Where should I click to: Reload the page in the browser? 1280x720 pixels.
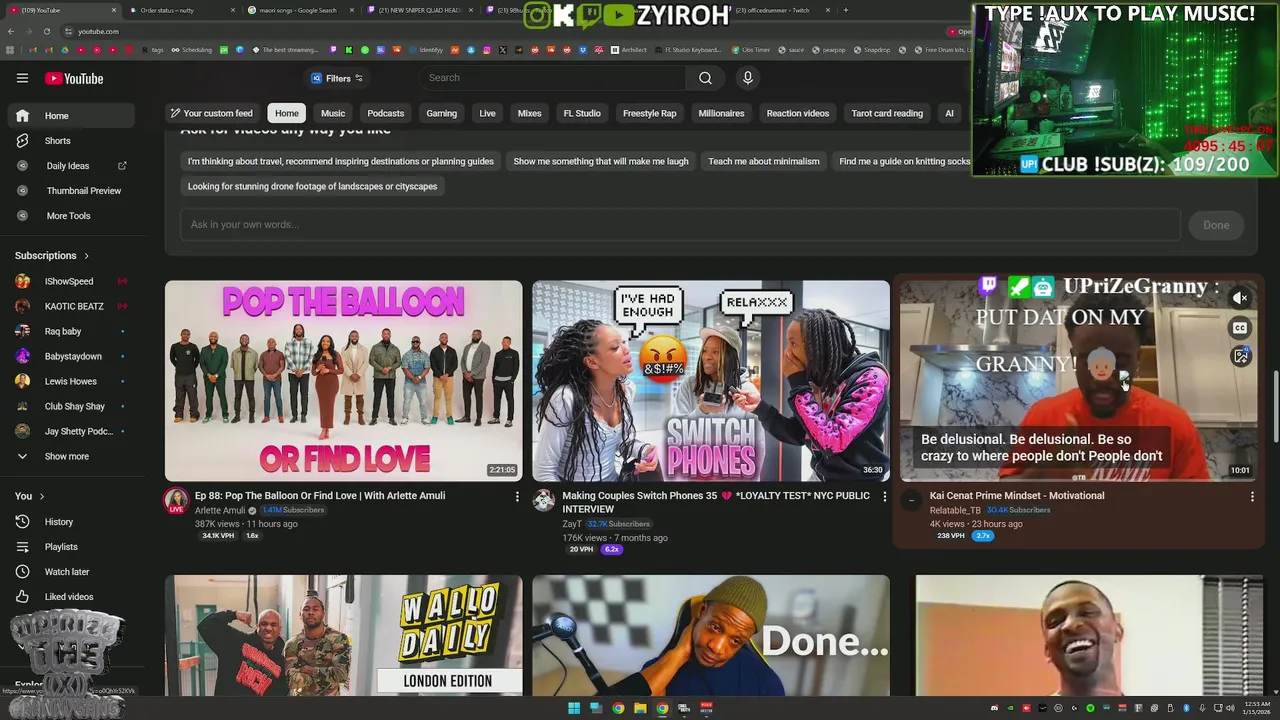46,31
